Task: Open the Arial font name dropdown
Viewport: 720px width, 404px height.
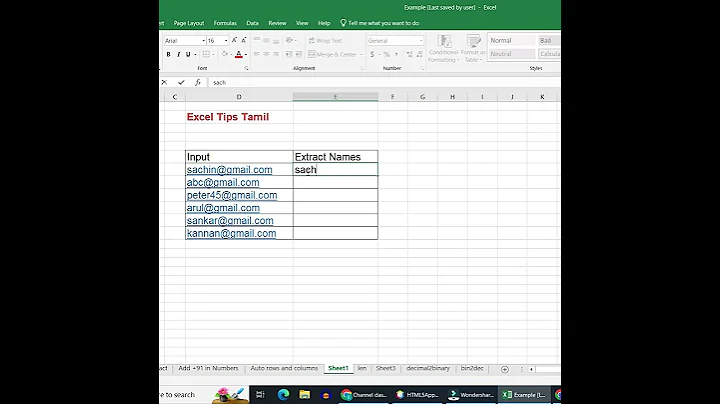Action: (203, 41)
